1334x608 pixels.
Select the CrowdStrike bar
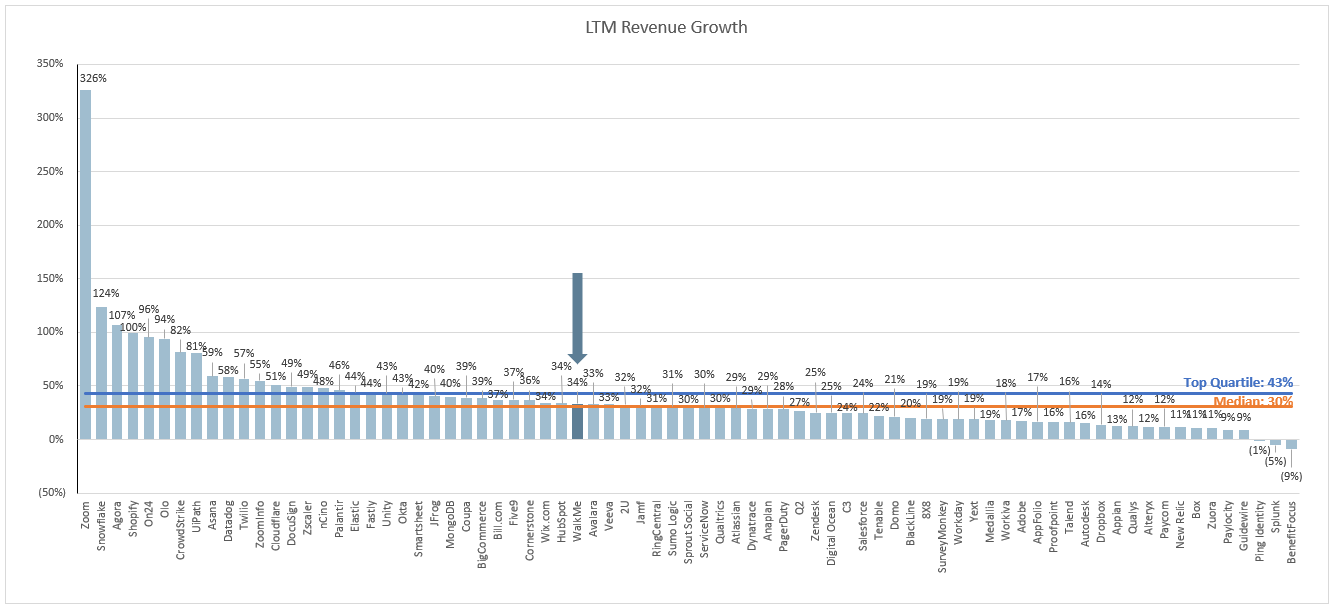(181, 395)
